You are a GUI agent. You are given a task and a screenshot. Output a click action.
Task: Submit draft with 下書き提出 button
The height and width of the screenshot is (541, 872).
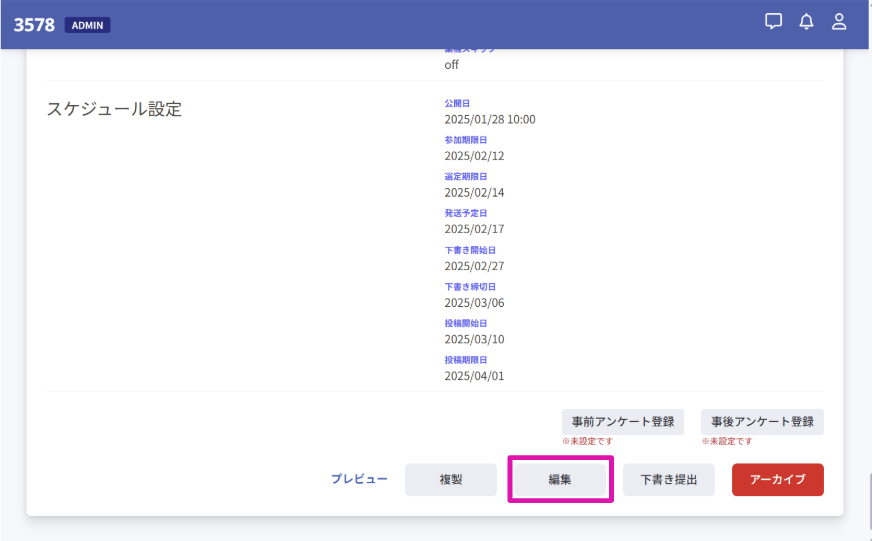point(669,480)
